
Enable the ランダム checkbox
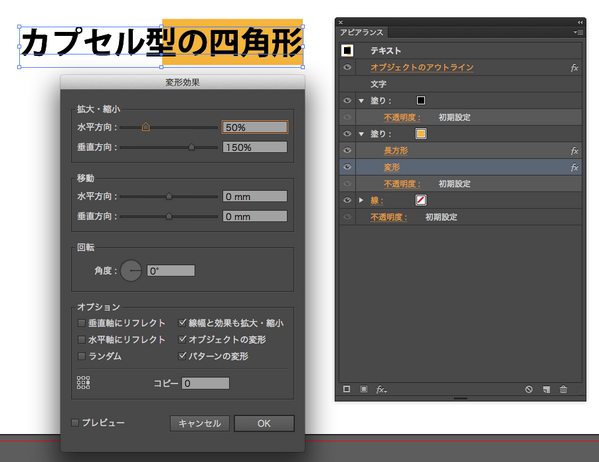pyautogui.click(x=81, y=357)
